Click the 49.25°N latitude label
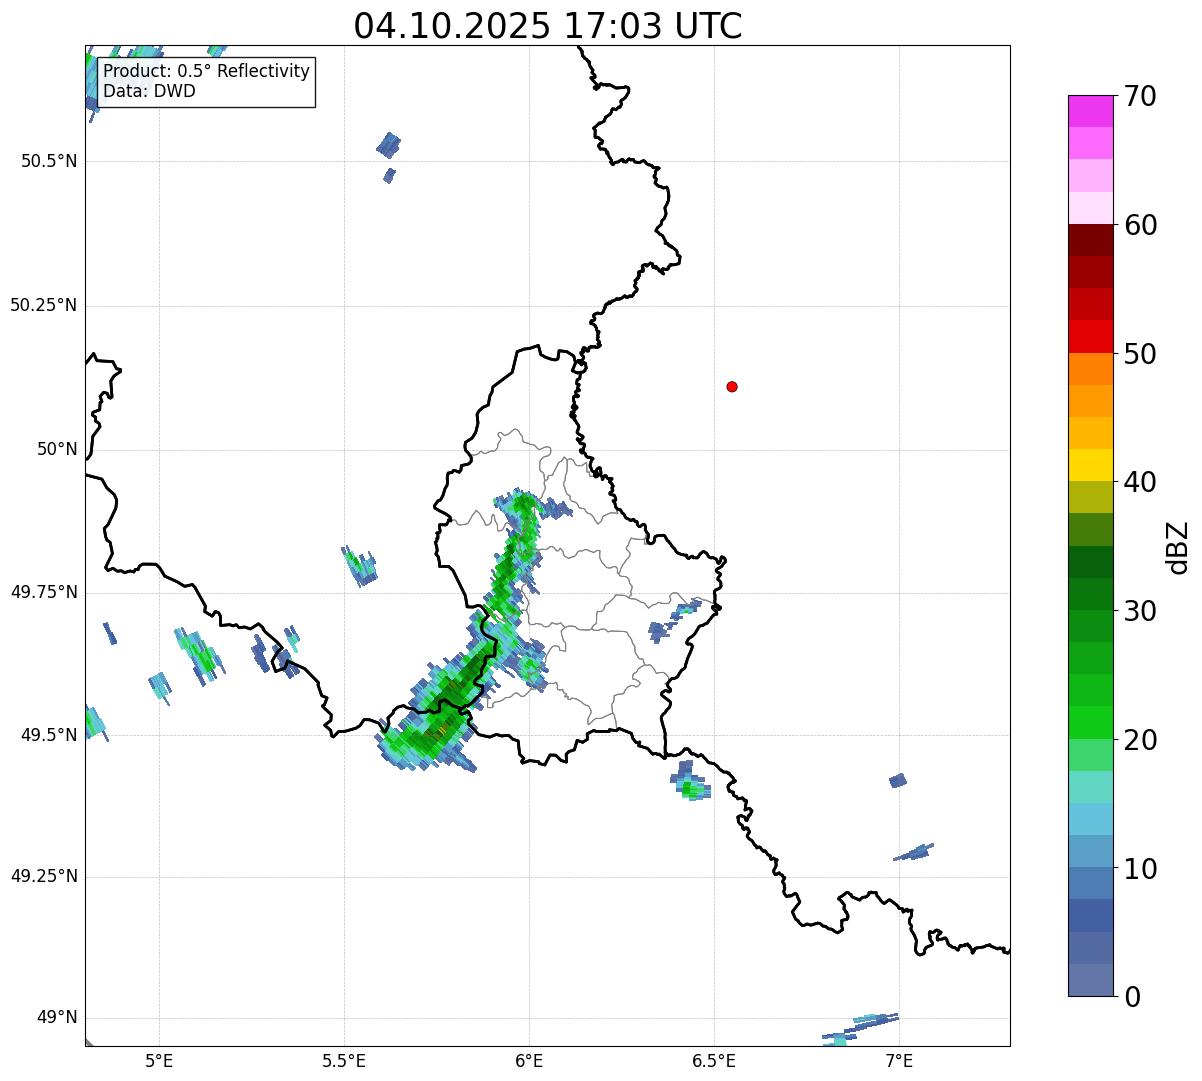The height and width of the screenshot is (1081, 1202). [x=44, y=877]
